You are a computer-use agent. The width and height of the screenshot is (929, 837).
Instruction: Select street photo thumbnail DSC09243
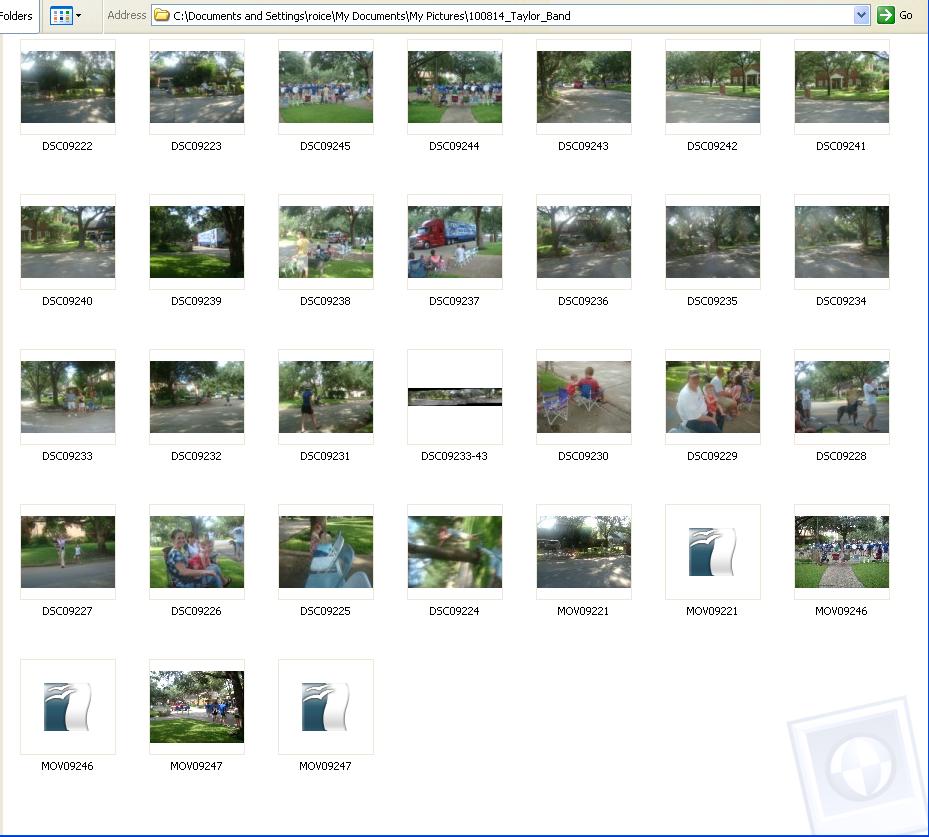584,87
